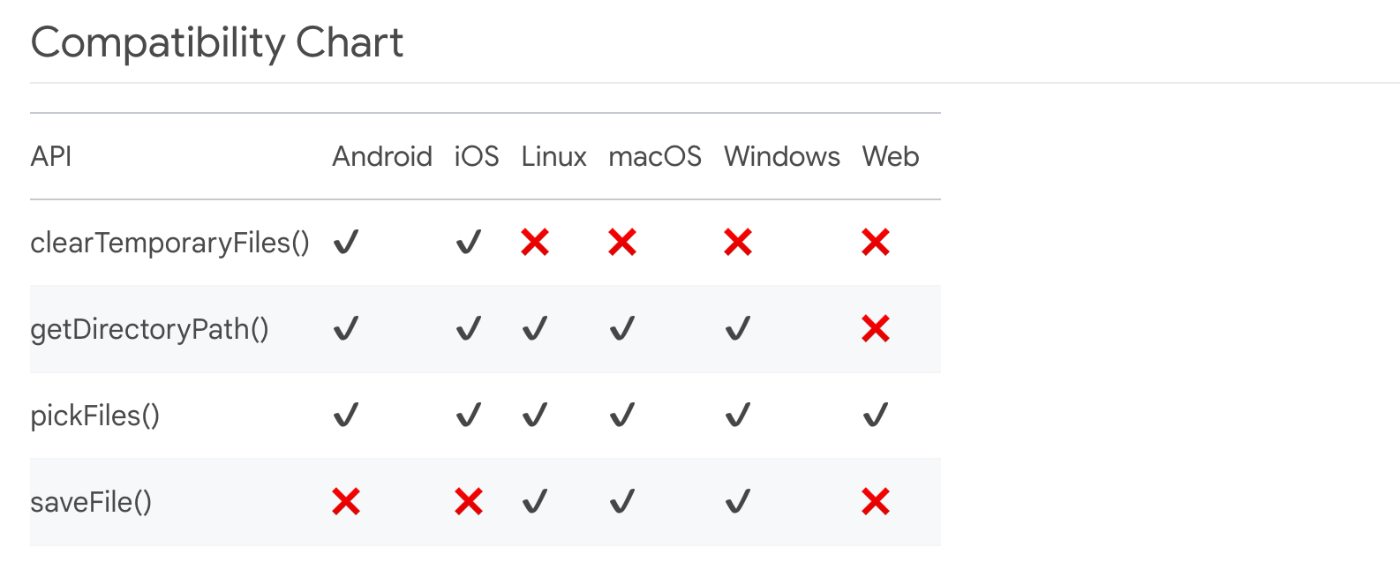The height and width of the screenshot is (577, 1400).
Task: Click the macOS checkmark for getDirectoryPath()
Action: (622, 328)
